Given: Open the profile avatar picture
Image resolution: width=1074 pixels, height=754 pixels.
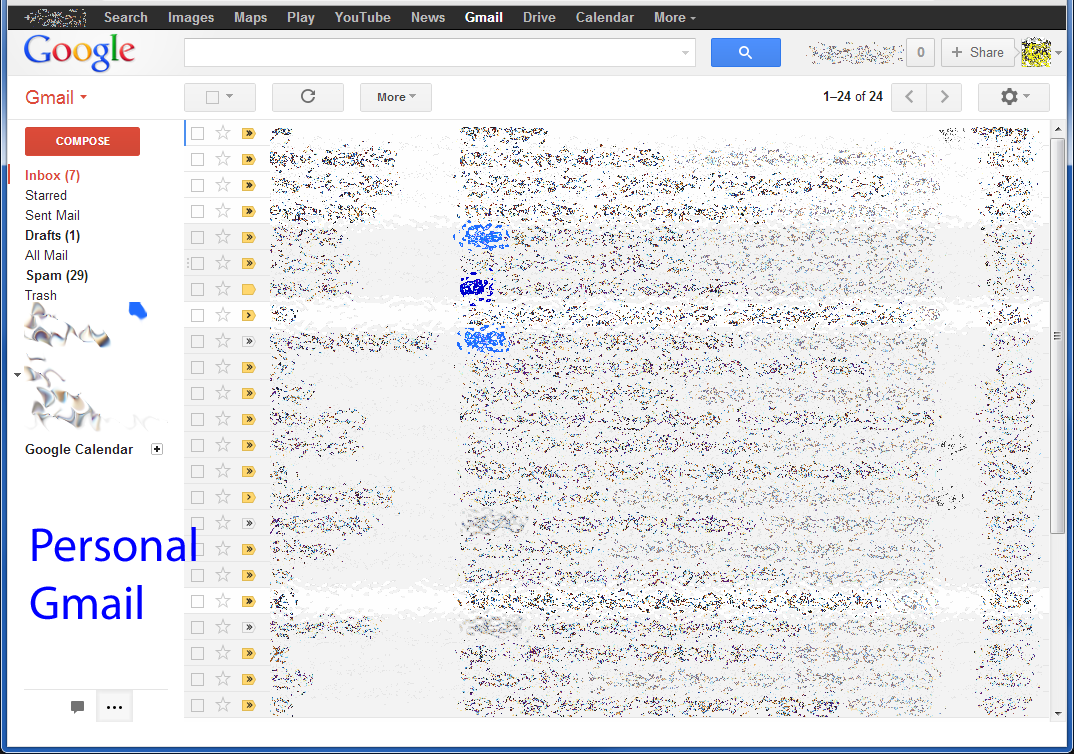Looking at the screenshot, I should [x=1036, y=53].
